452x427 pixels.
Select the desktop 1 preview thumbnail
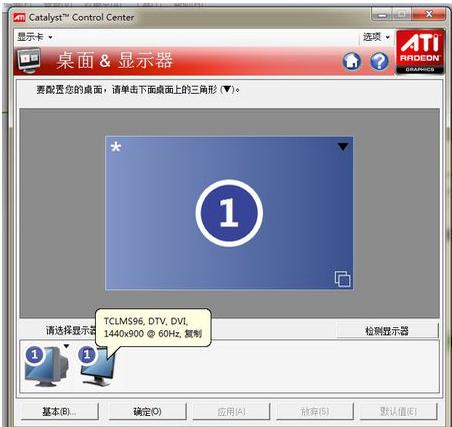[229, 213]
